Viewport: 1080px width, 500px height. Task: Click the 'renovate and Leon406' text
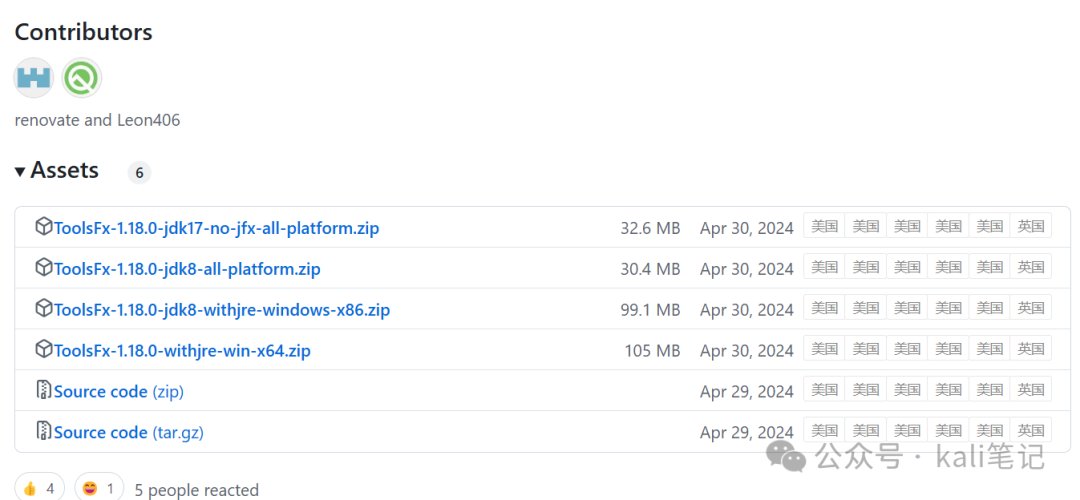tap(97, 120)
